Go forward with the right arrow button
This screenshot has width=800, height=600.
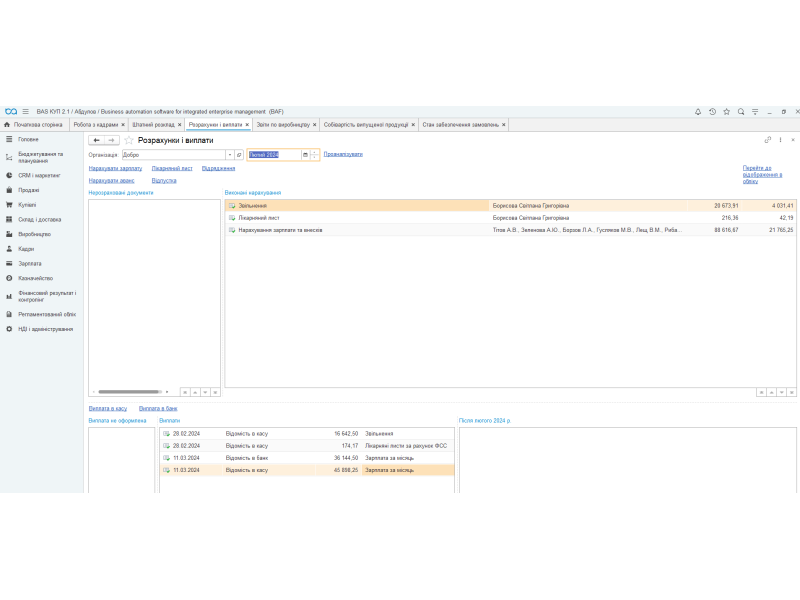point(112,140)
